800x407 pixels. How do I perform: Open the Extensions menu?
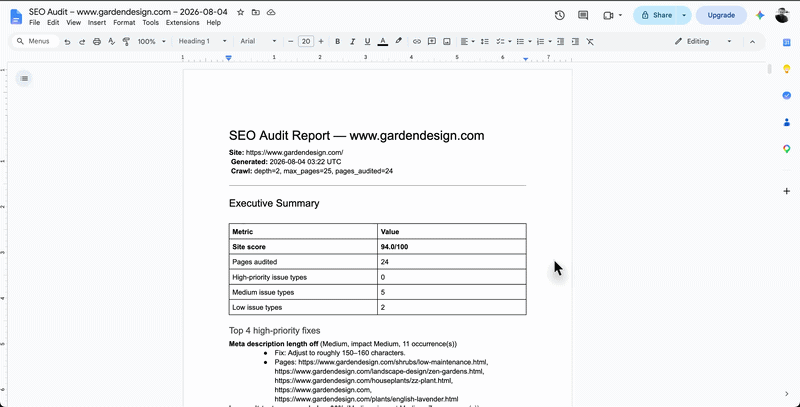coord(183,23)
